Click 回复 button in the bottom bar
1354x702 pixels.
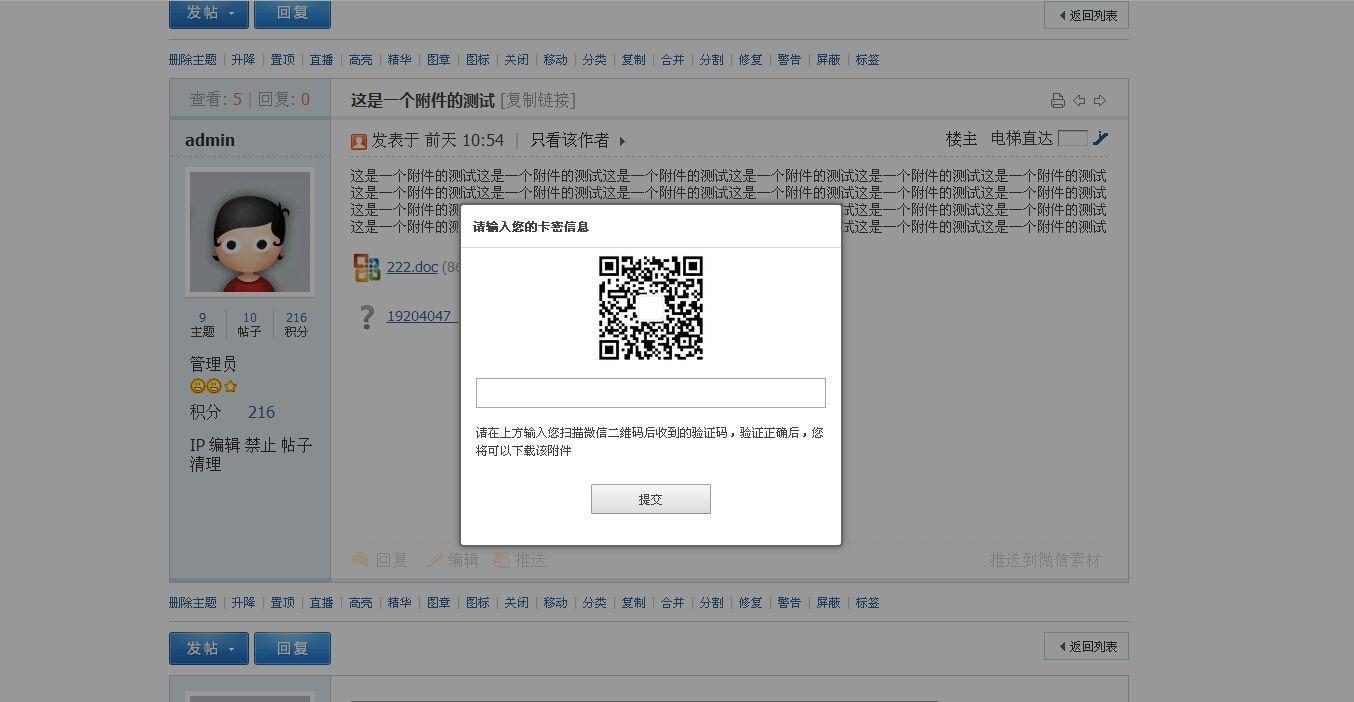click(x=292, y=648)
